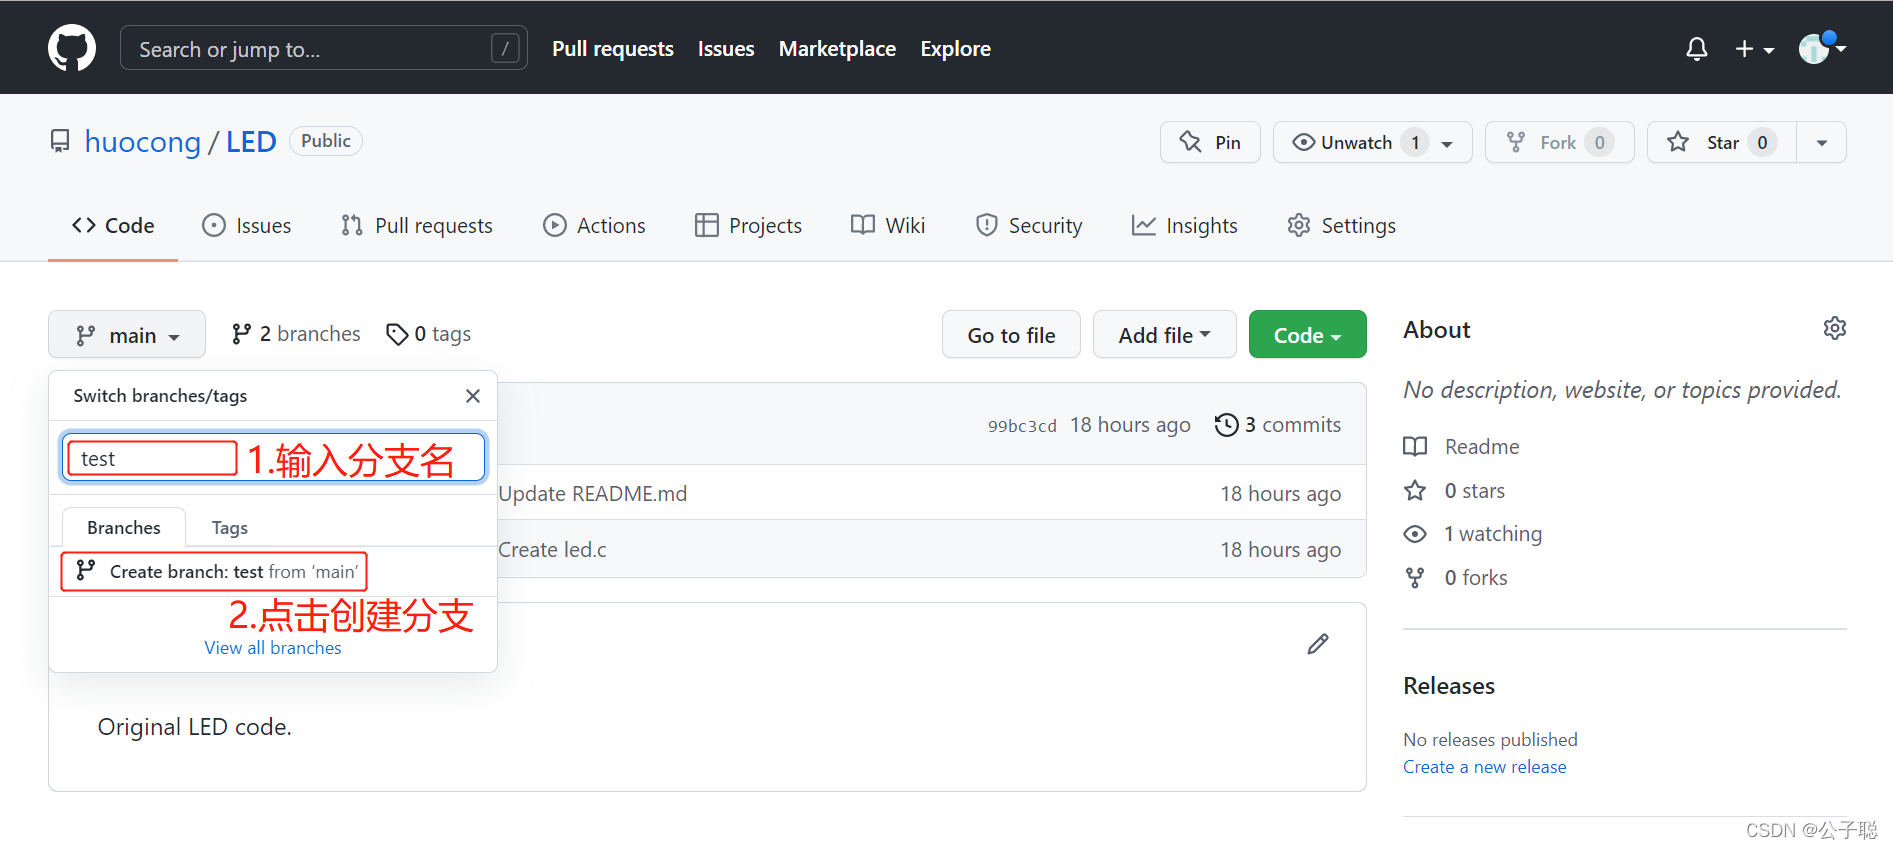
Task: Click Go to file button
Action: tap(1011, 335)
